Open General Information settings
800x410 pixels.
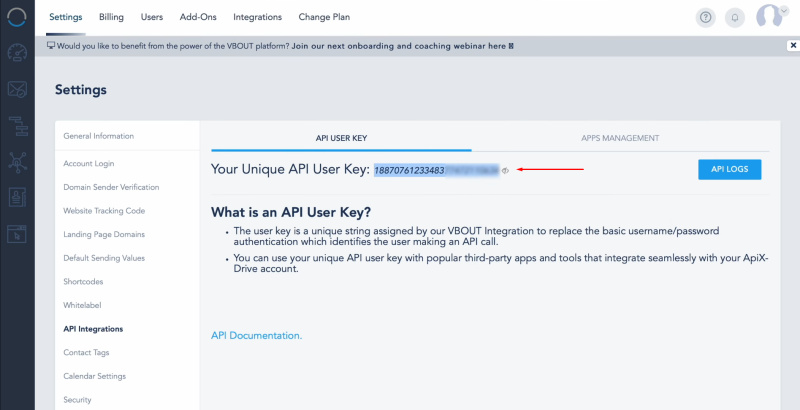(x=98, y=136)
